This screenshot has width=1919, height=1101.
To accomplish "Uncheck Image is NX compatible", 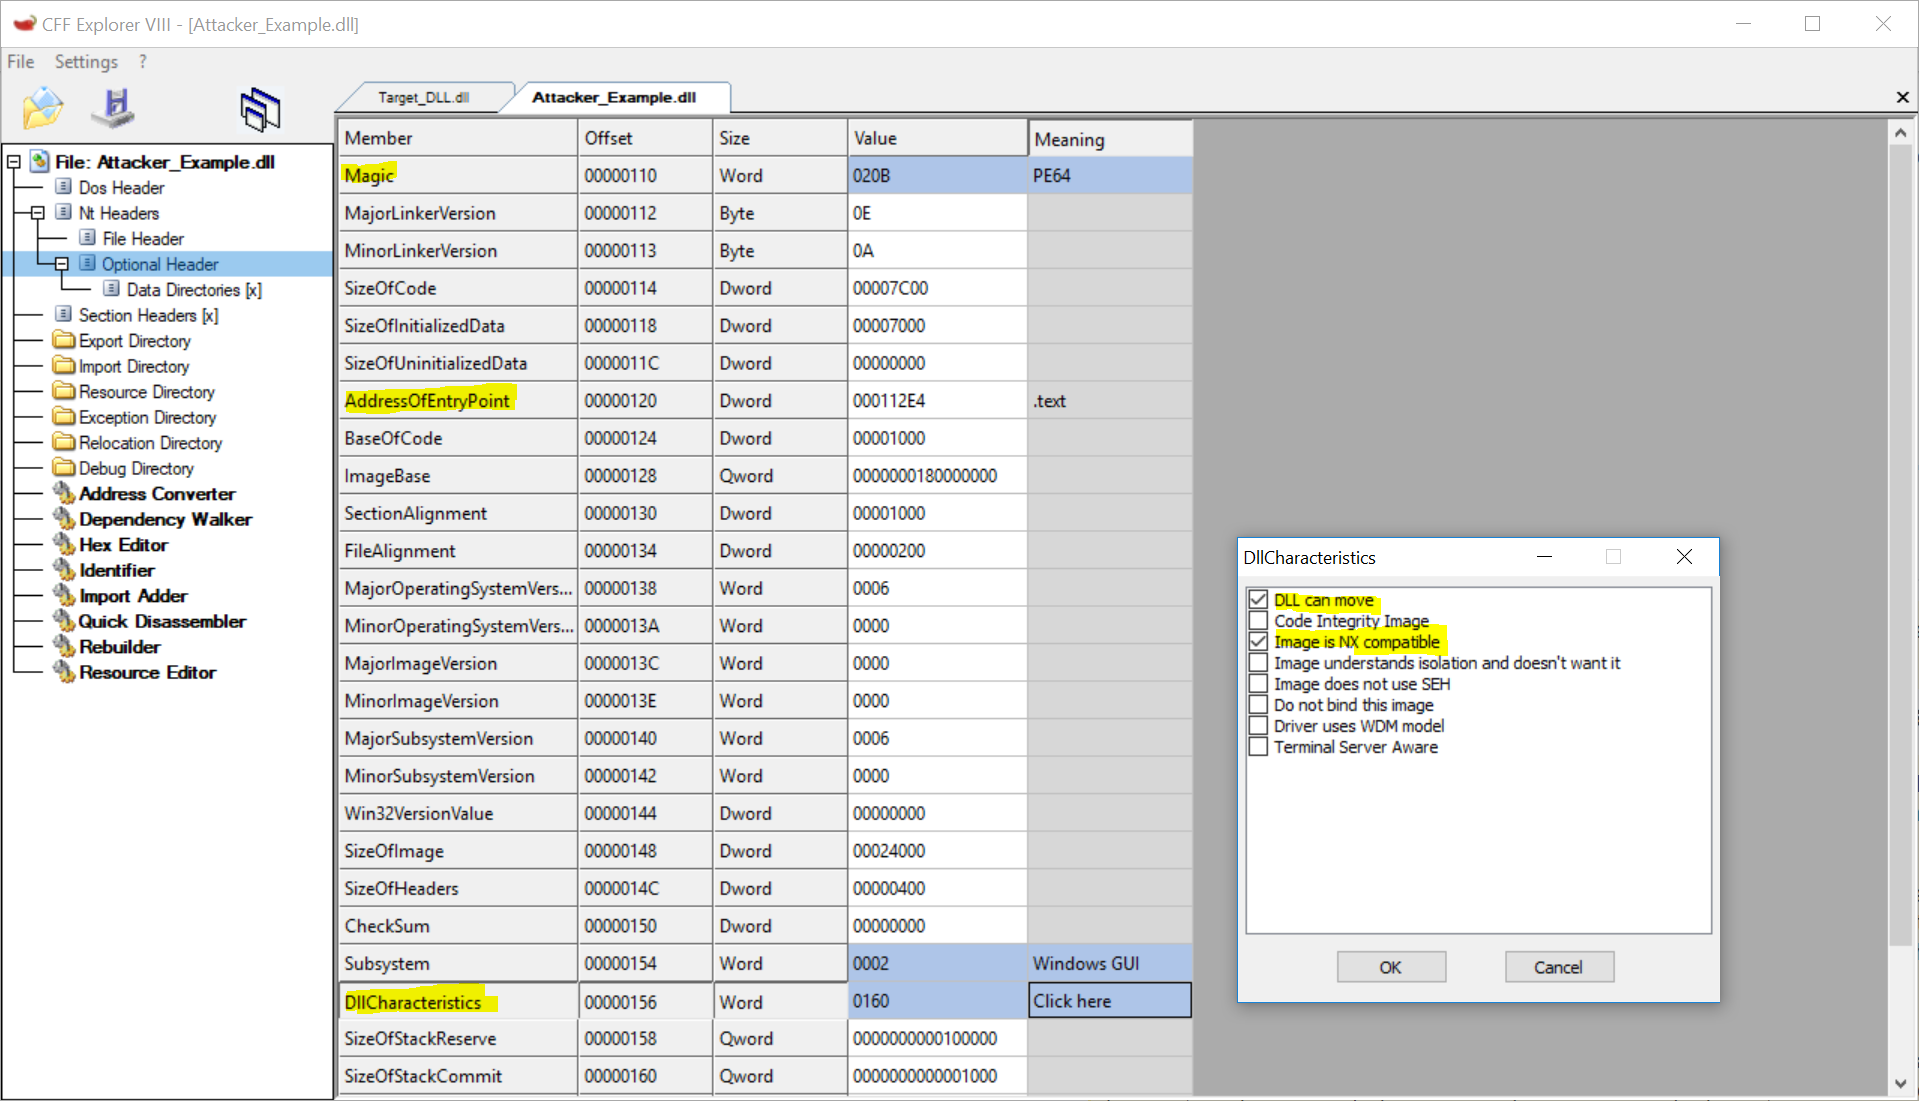I will point(1258,642).
